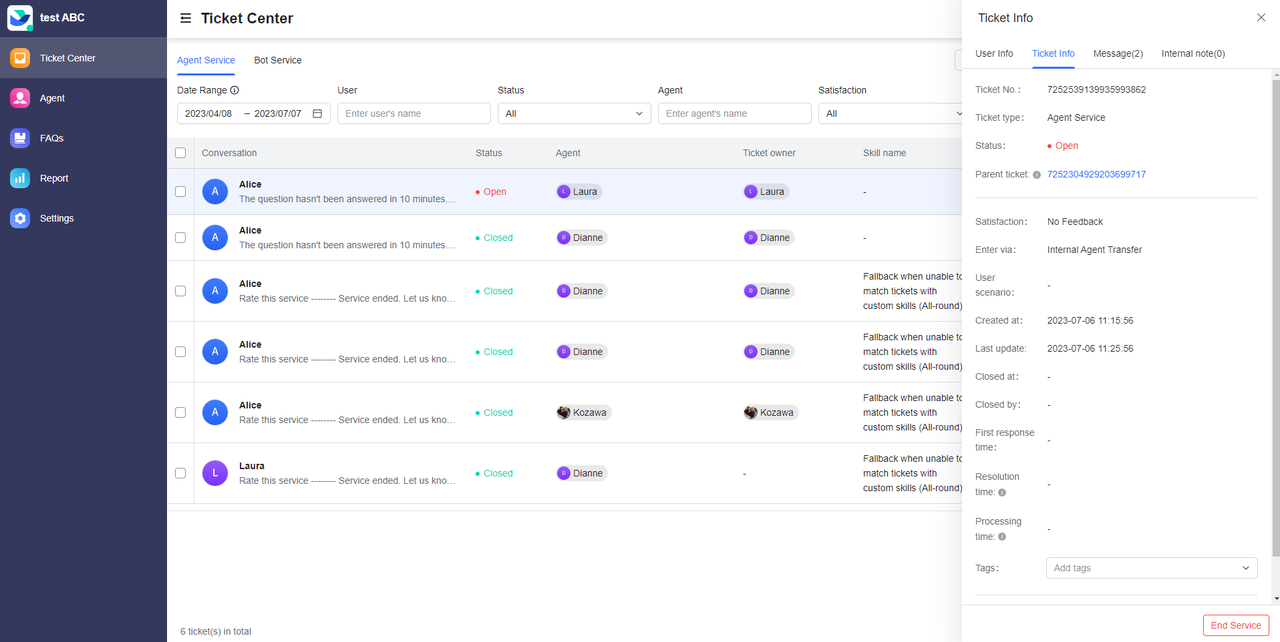Screen dimensions: 1280x642
Task: Click the Enter agent's name field
Action: tap(734, 114)
